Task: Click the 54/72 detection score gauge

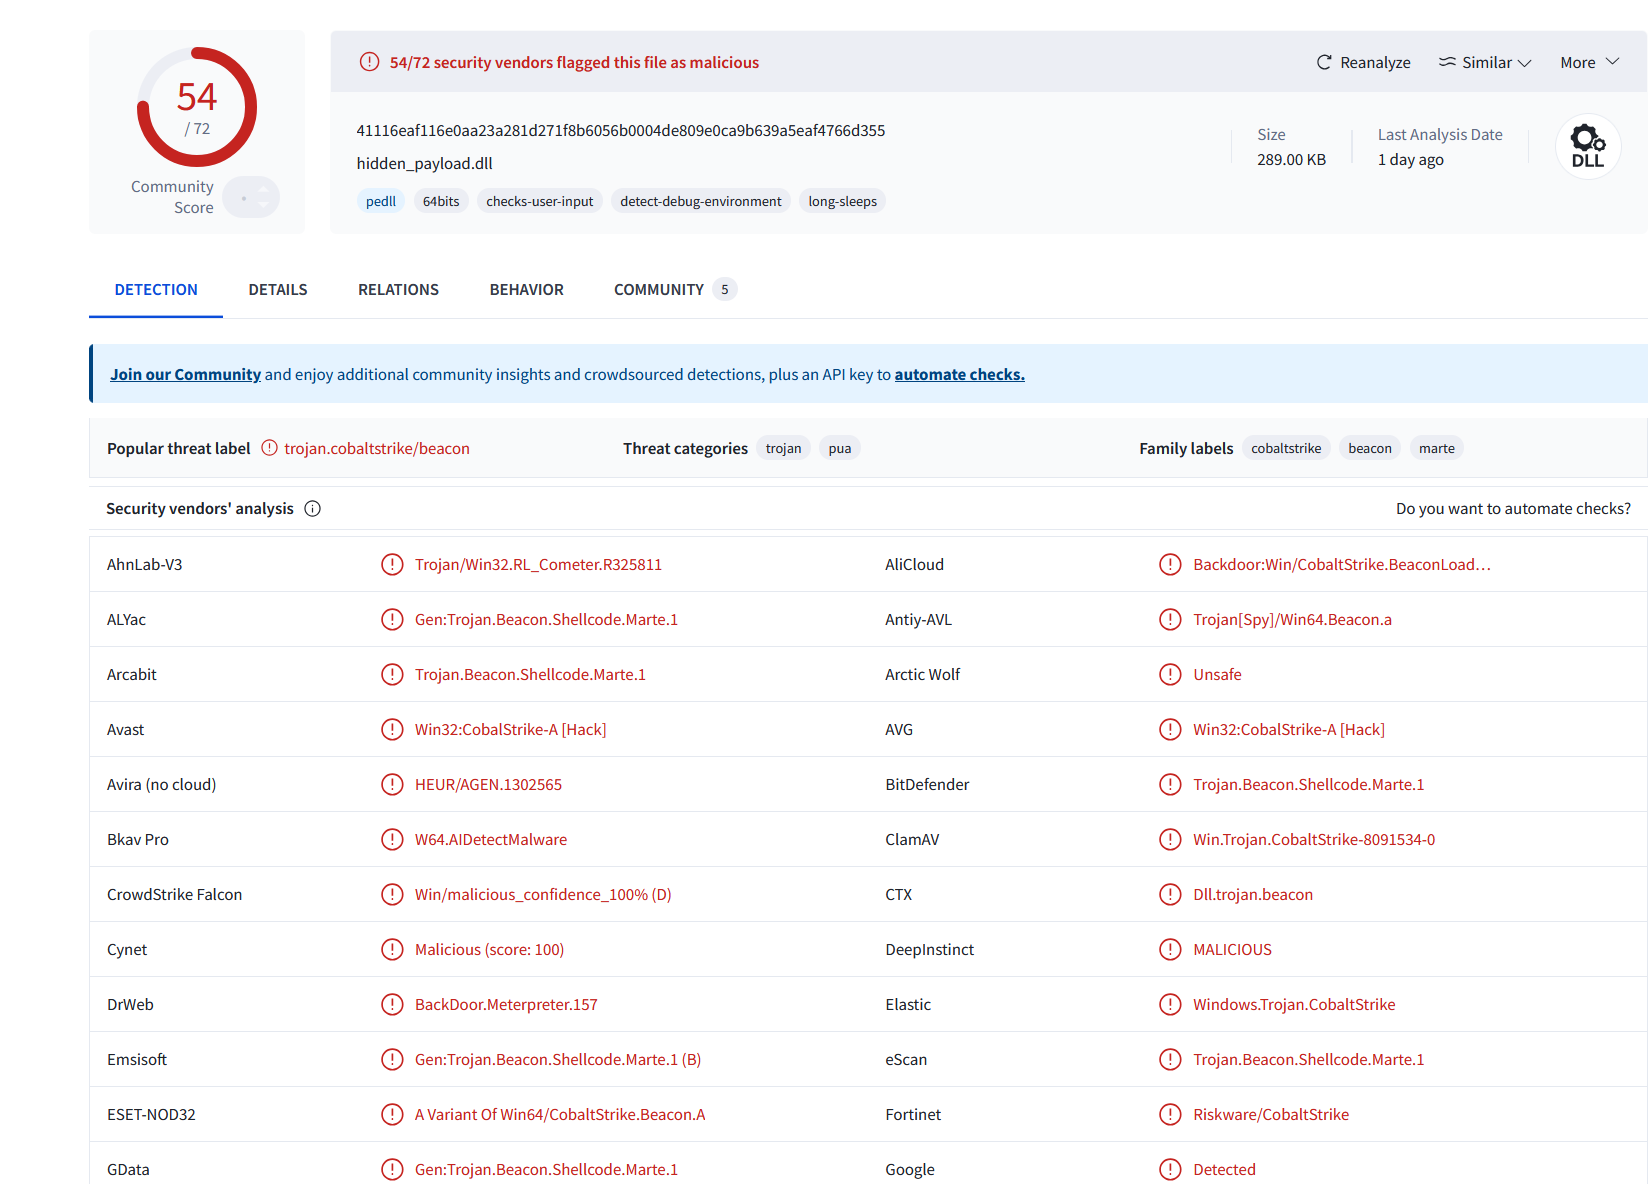Action: pos(197,107)
